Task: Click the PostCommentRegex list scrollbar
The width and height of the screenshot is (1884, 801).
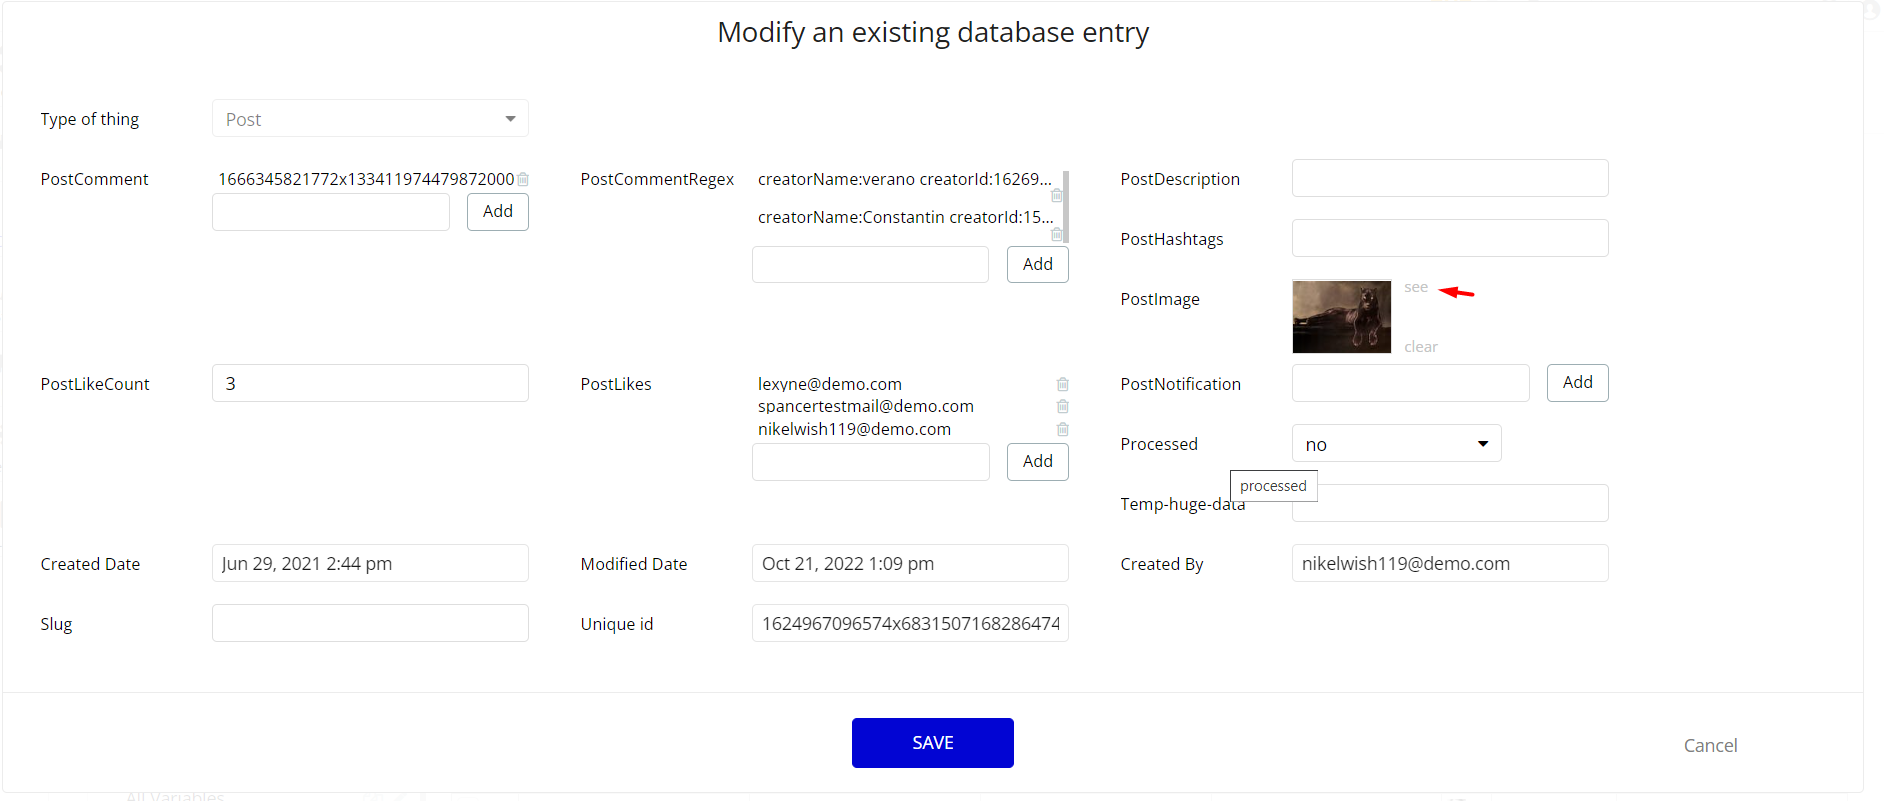Action: [x=1066, y=207]
